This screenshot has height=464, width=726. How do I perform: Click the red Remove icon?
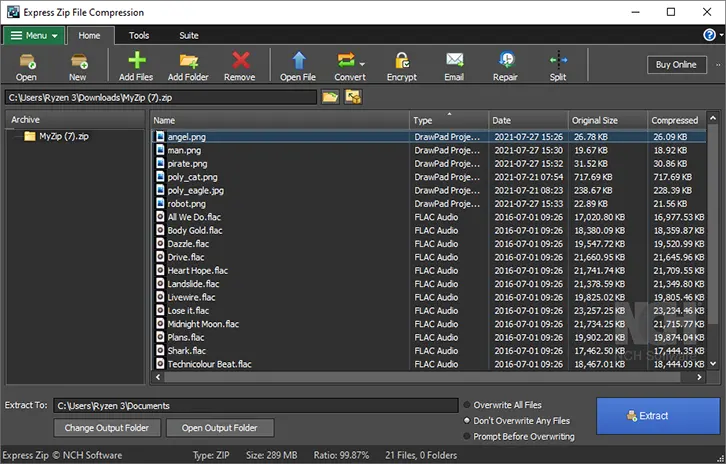click(x=240, y=60)
